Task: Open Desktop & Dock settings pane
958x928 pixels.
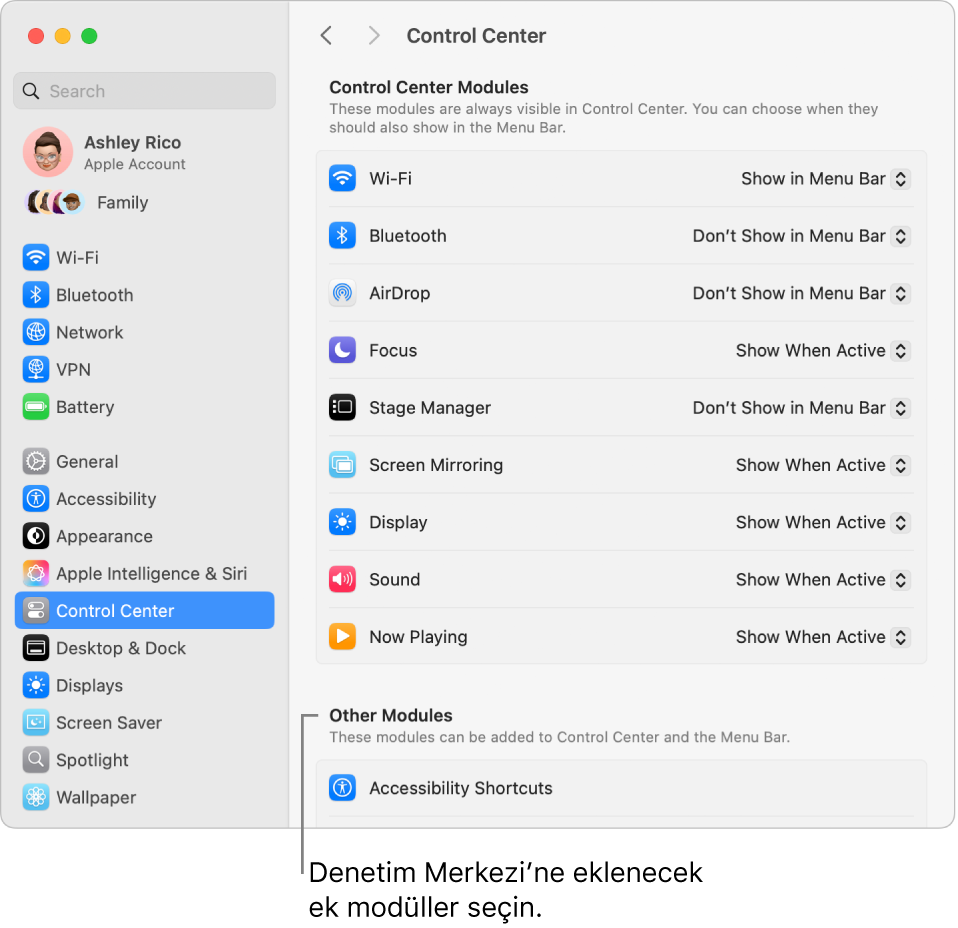Action: (x=144, y=648)
